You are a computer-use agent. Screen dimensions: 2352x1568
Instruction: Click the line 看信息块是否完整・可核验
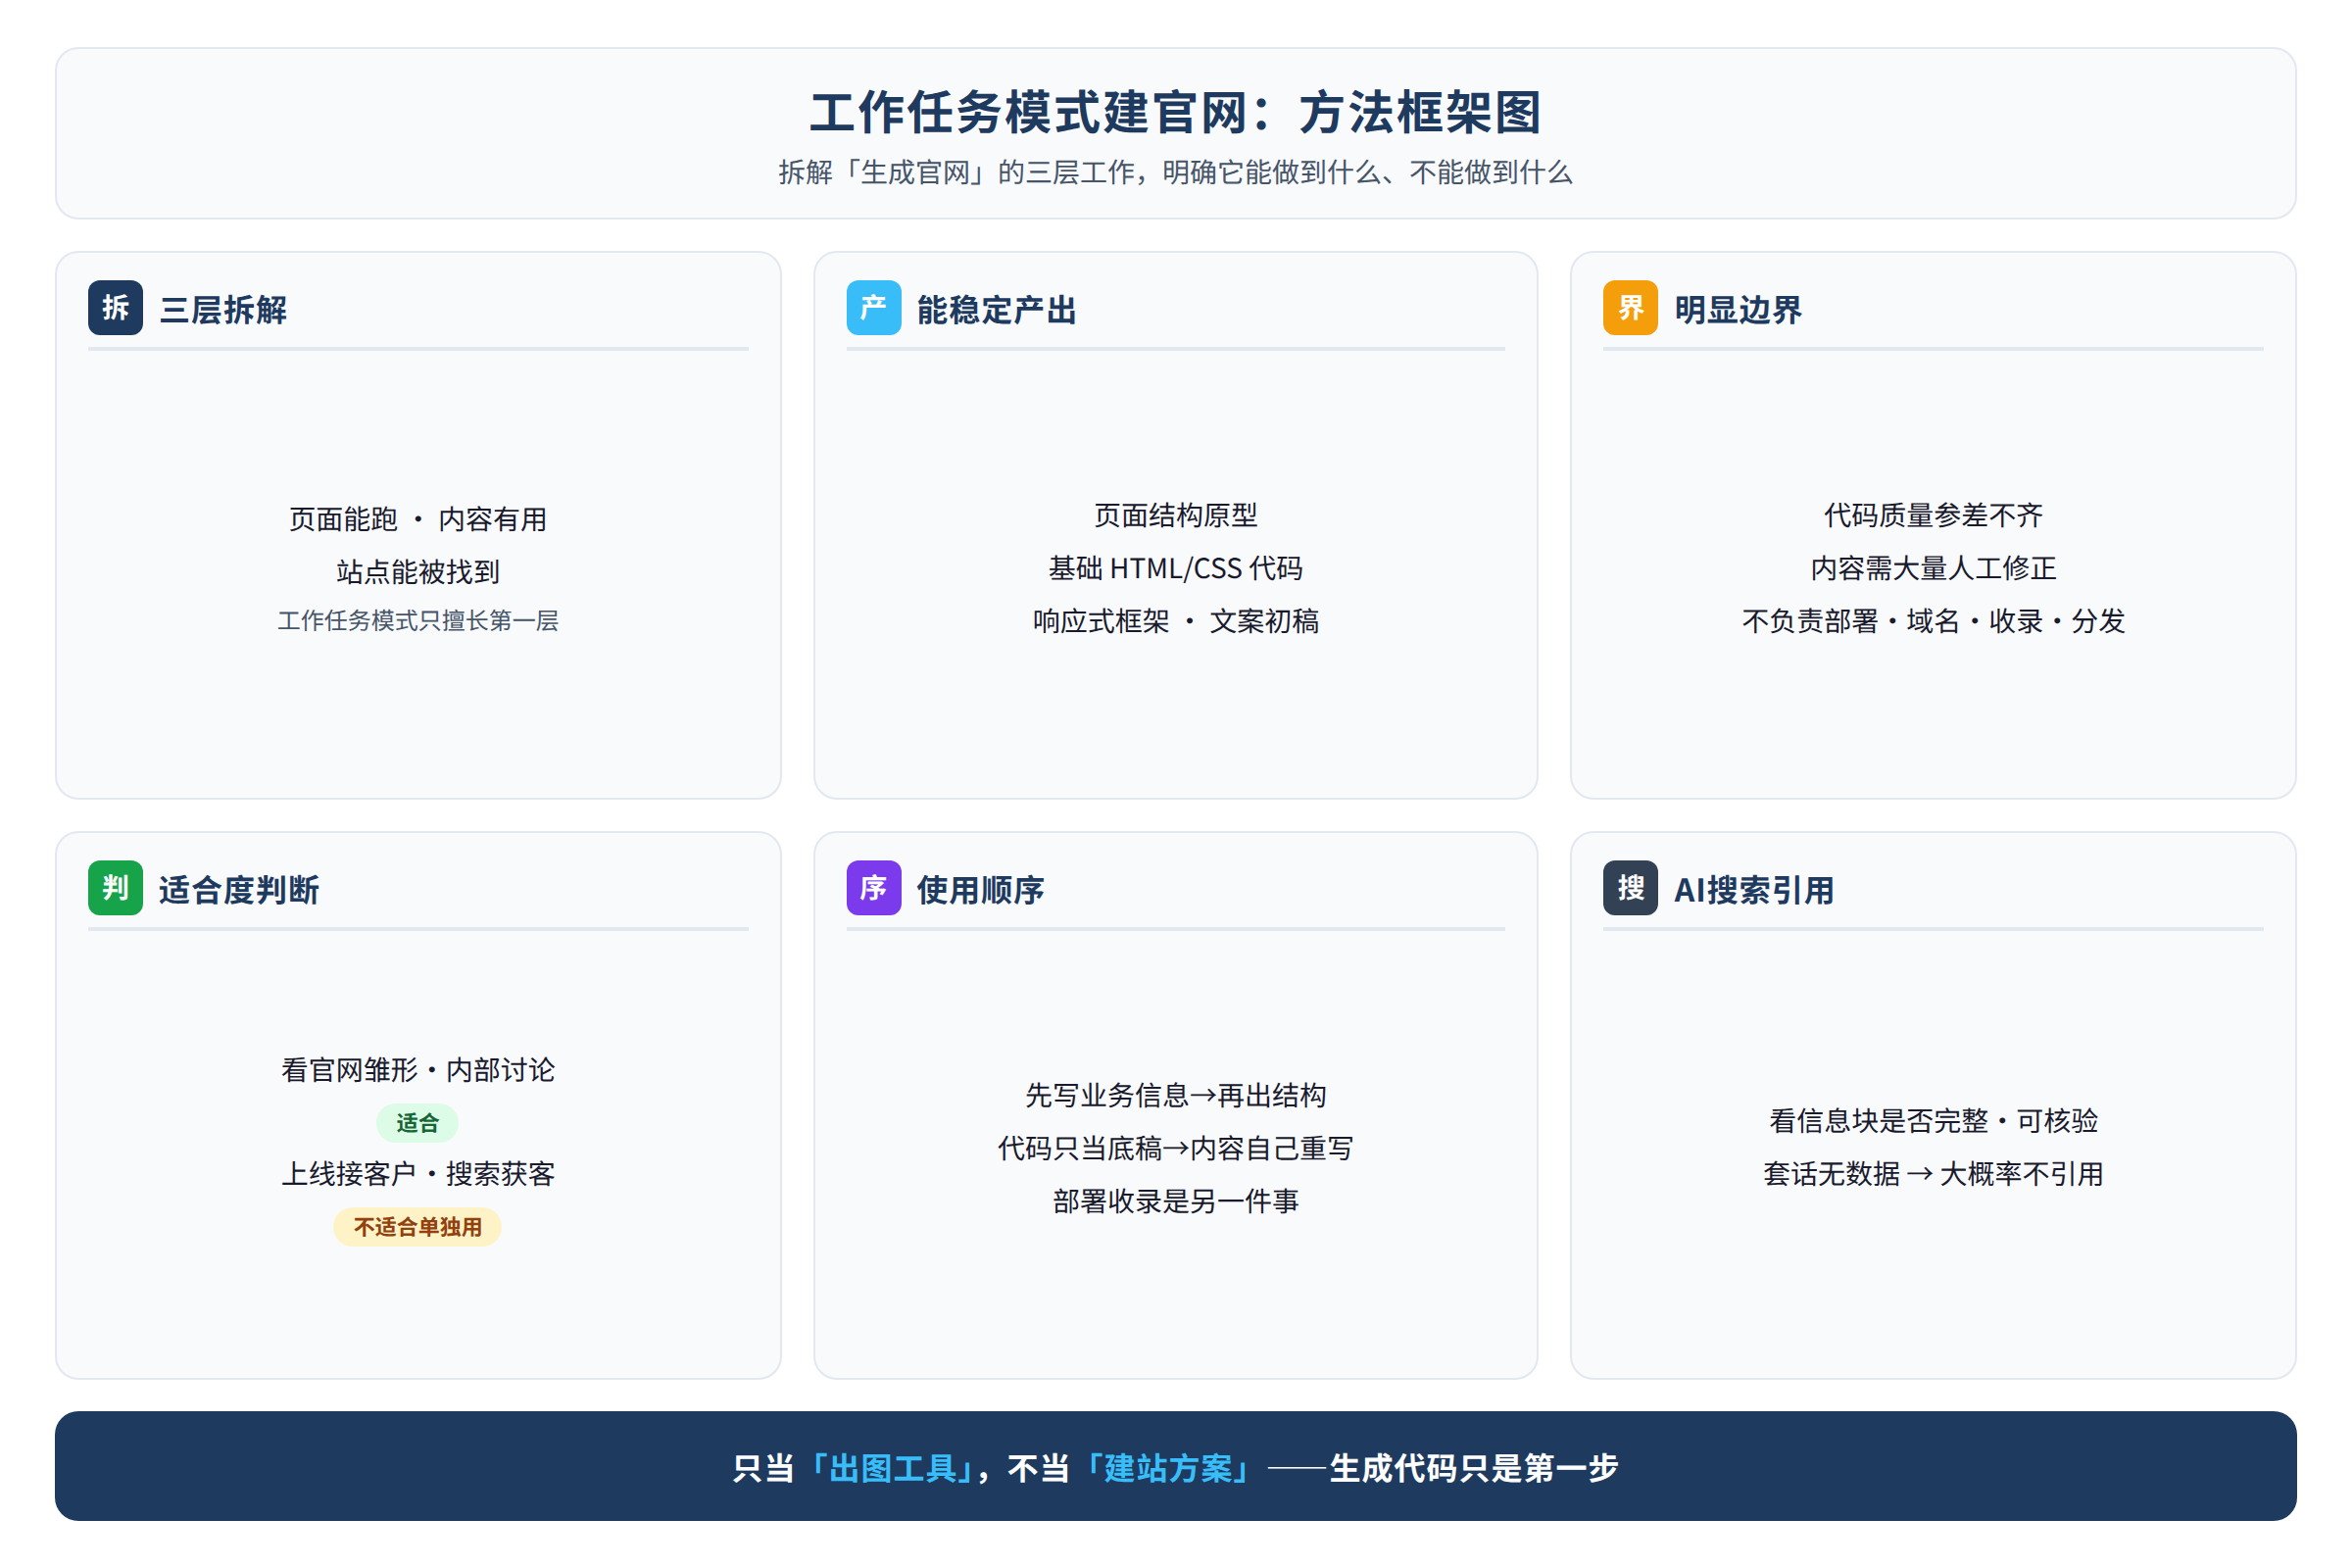(1933, 1121)
